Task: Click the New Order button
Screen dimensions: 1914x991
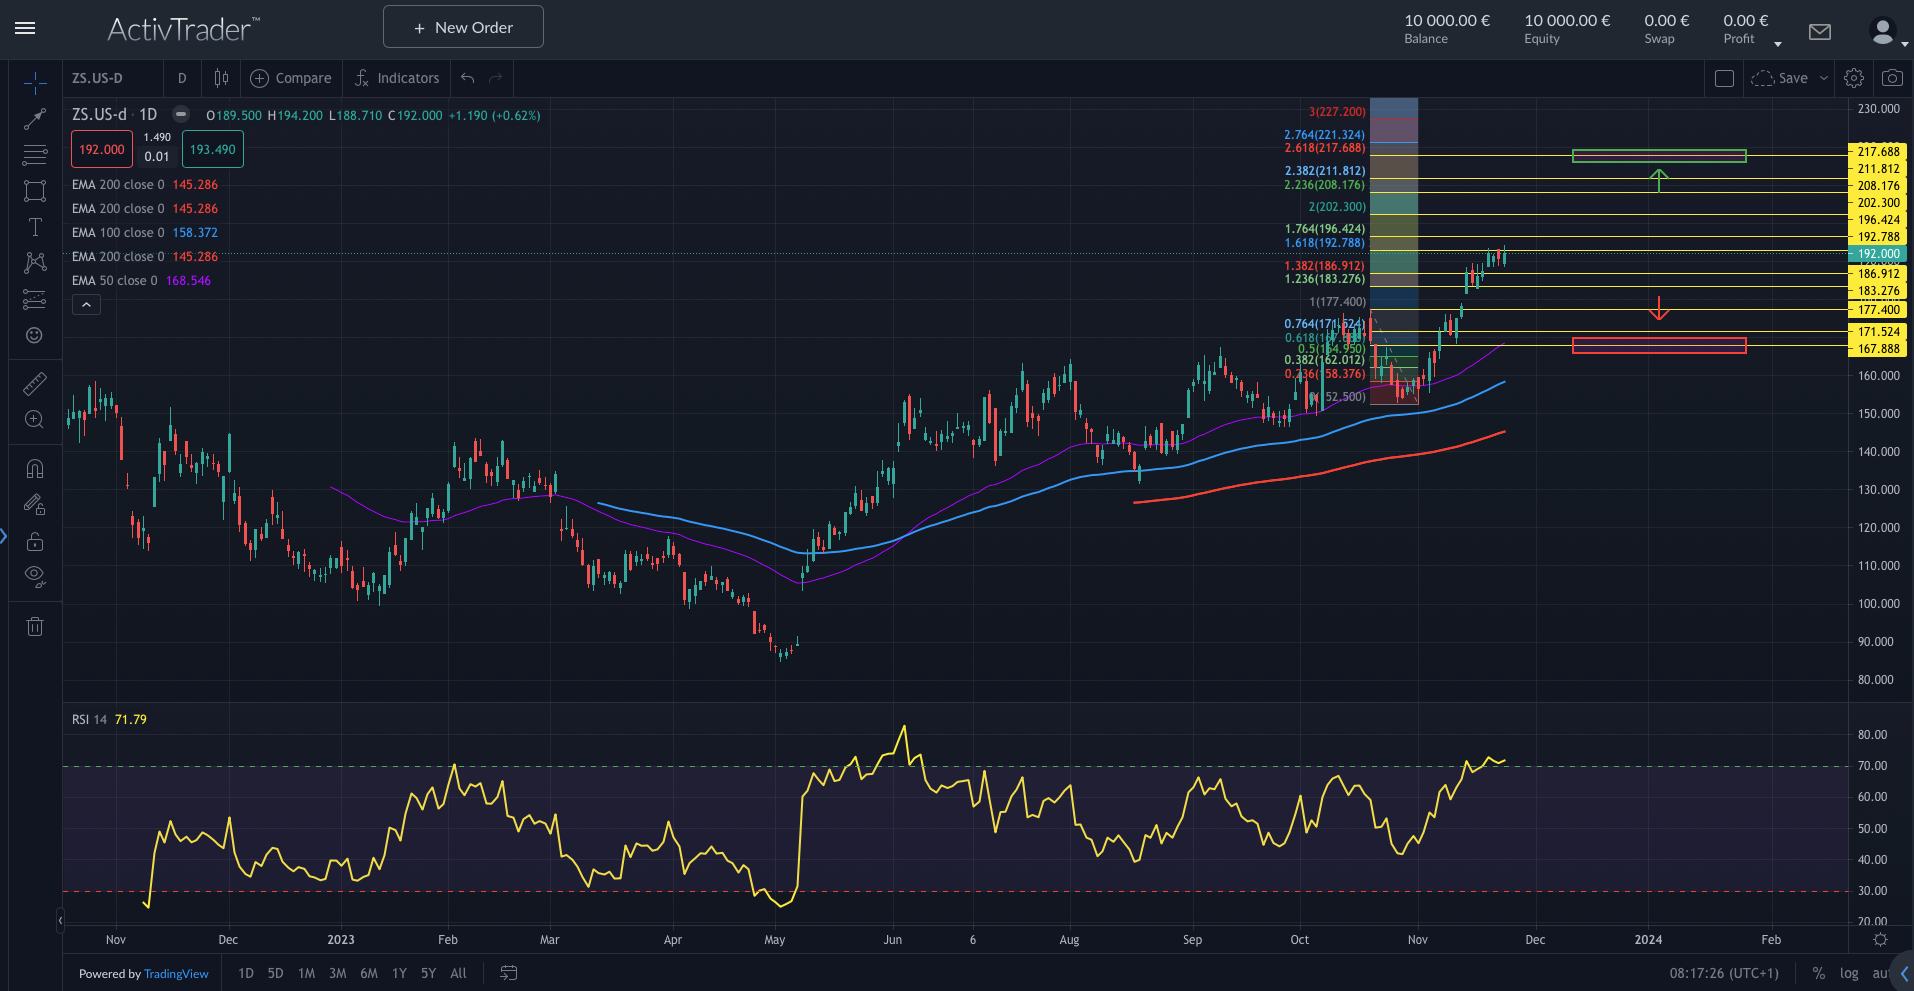Action: [463, 27]
